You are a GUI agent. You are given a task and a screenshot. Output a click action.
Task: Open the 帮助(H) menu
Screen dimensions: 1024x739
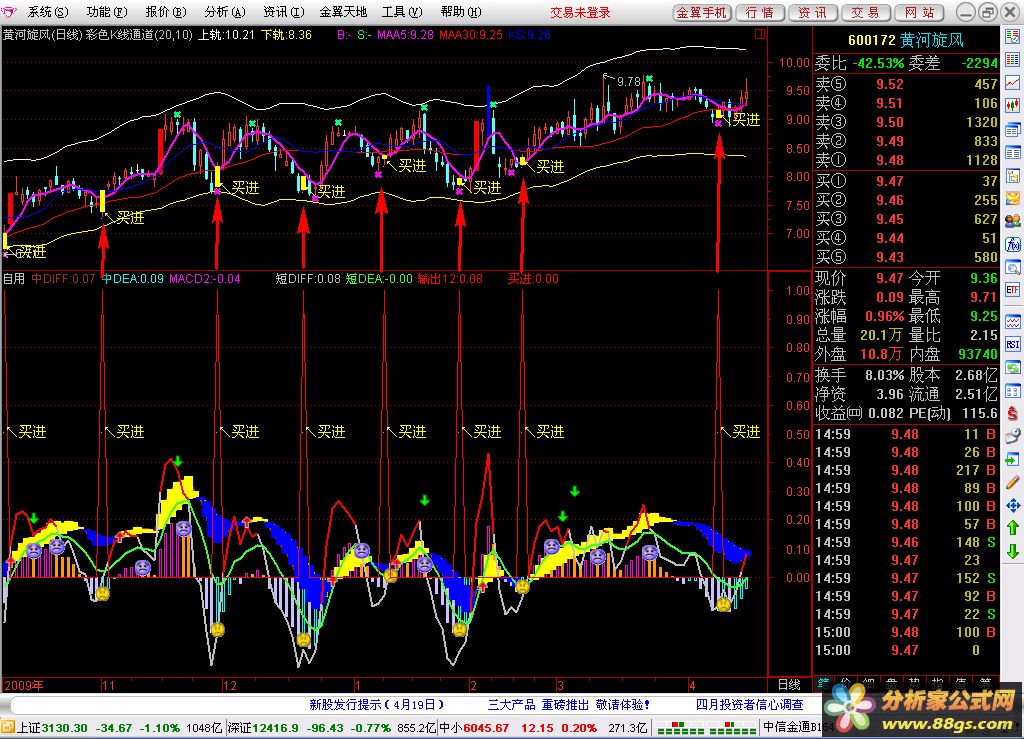click(460, 12)
